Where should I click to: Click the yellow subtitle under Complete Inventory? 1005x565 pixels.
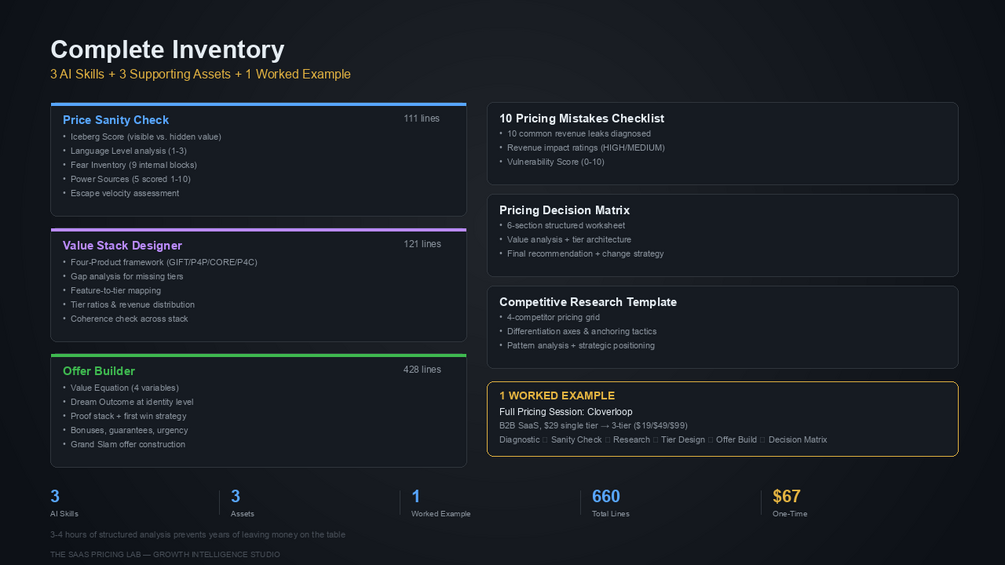pyautogui.click(x=200, y=74)
